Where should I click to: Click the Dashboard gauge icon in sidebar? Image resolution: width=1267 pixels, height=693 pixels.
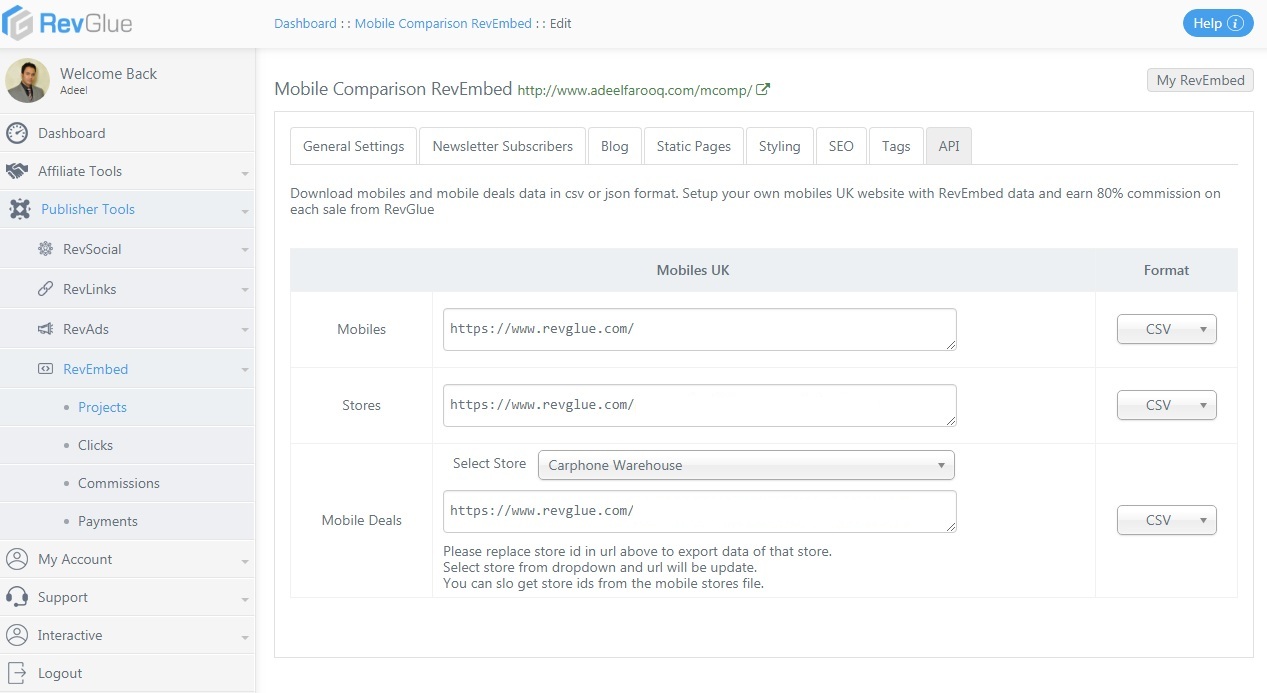tap(17, 133)
